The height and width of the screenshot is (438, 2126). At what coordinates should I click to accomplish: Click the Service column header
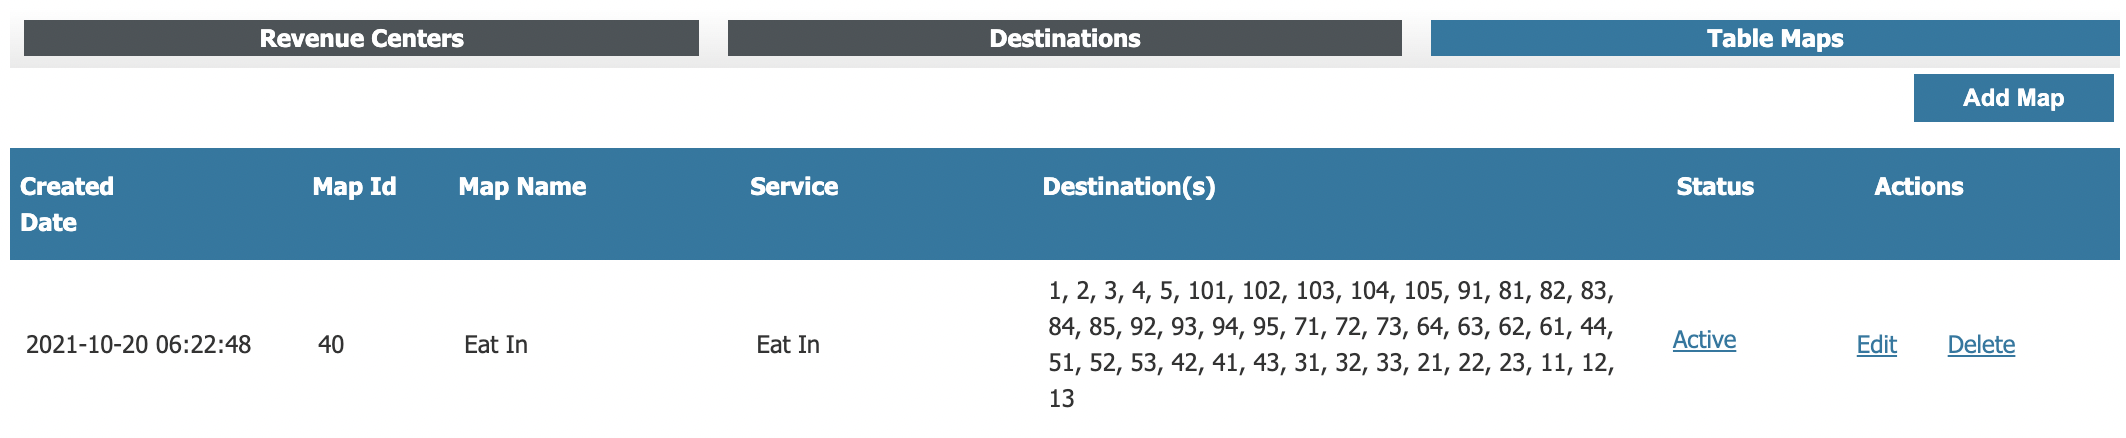[794, 187]
